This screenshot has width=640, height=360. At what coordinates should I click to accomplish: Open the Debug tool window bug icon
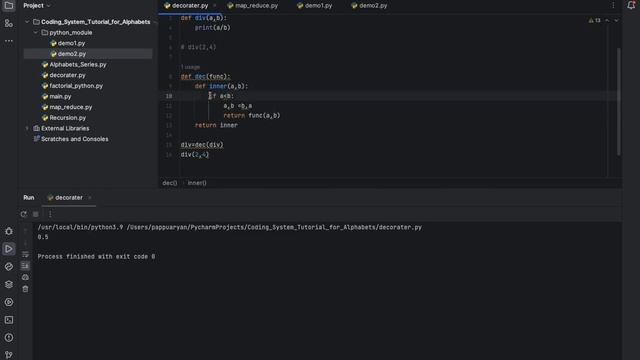(9, 231)
